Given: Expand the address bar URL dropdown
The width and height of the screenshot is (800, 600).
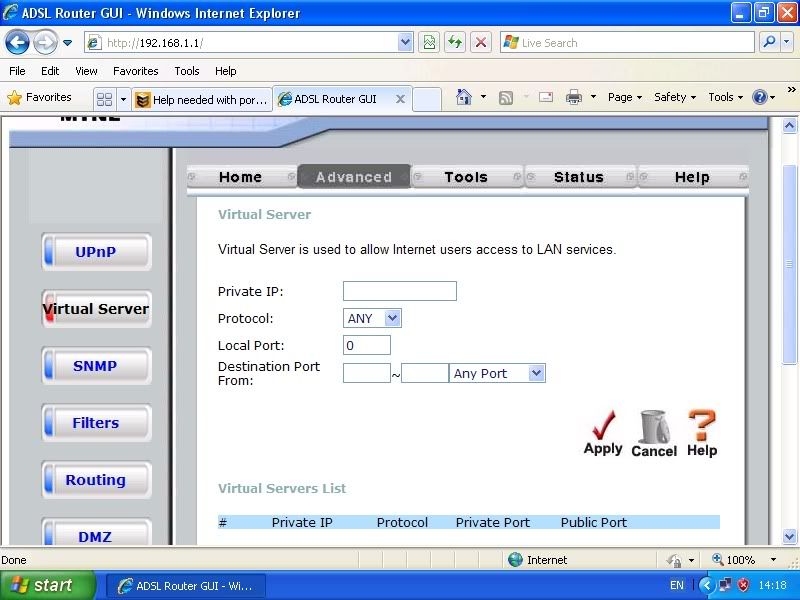Looking at the screenshot, I should [405, 43].
